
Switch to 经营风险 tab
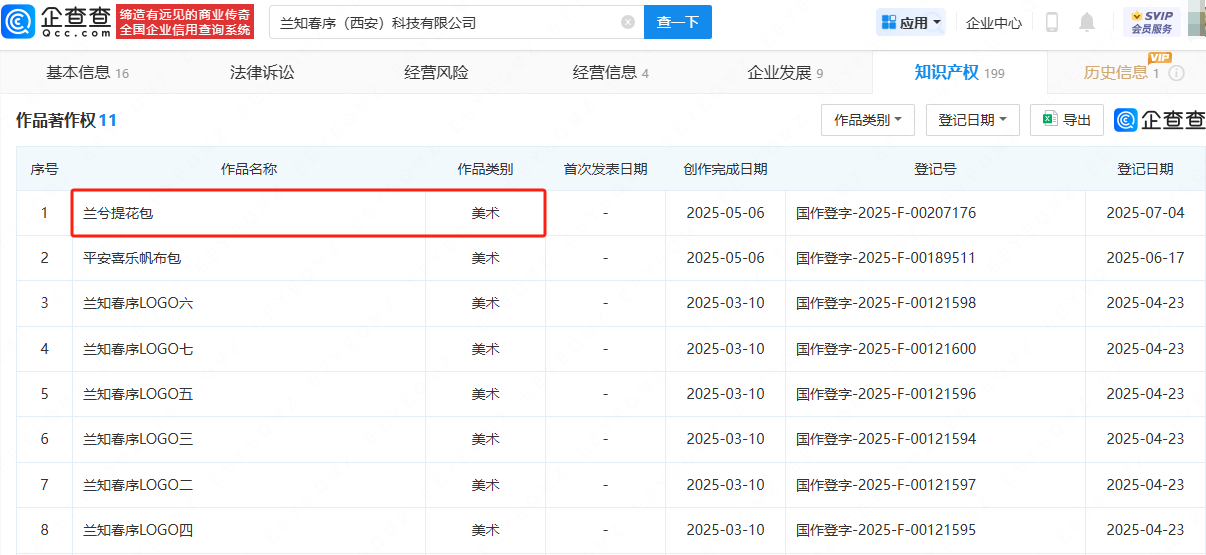436,72
